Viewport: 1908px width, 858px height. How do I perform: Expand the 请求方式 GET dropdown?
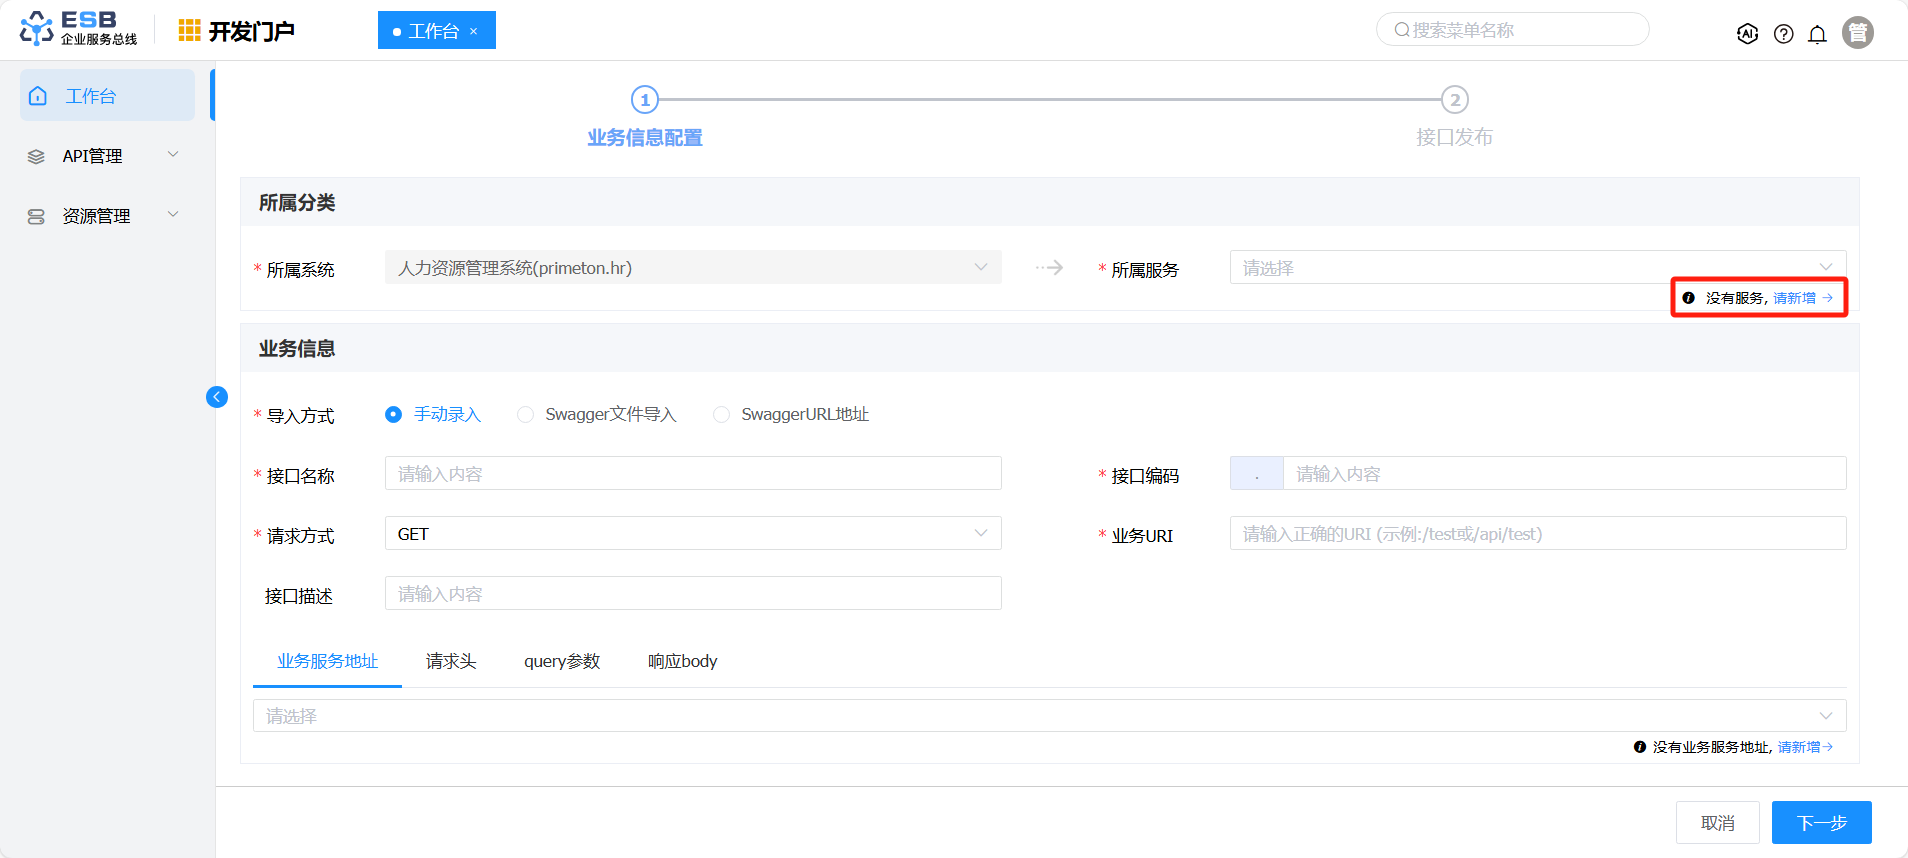pyautogui.click(x=692, y=534)
